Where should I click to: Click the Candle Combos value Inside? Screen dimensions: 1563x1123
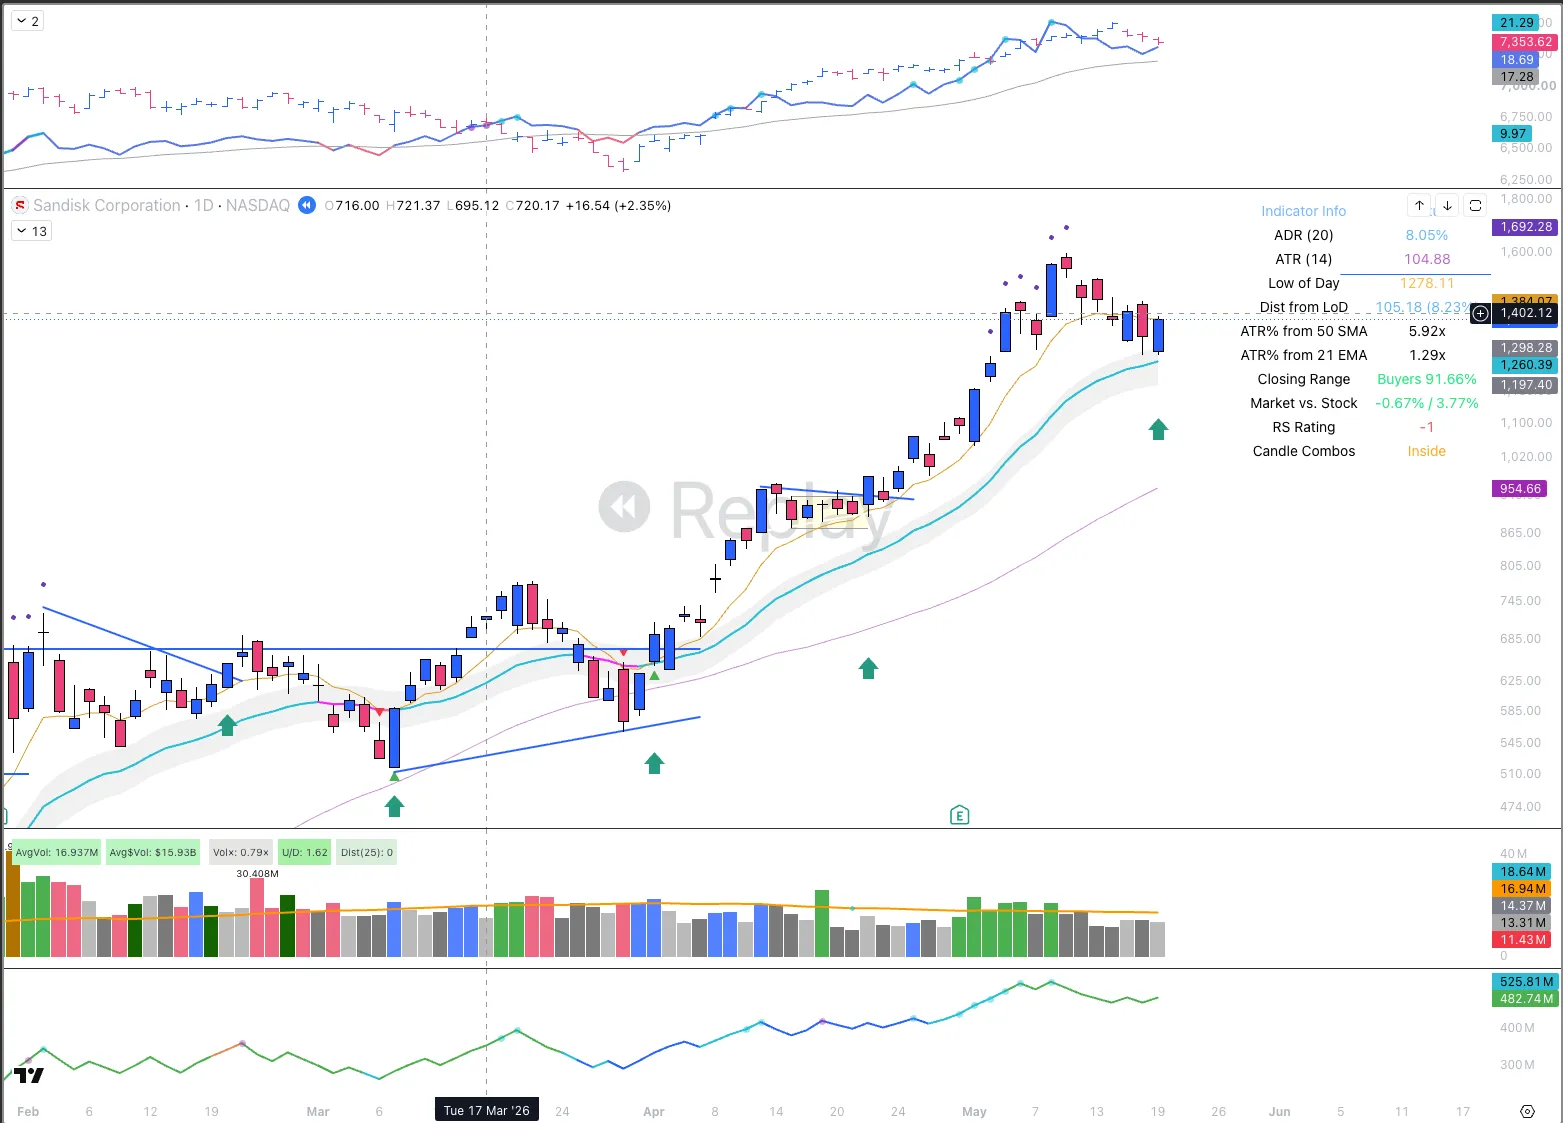pyautogui.click(x=1427, y=451)
